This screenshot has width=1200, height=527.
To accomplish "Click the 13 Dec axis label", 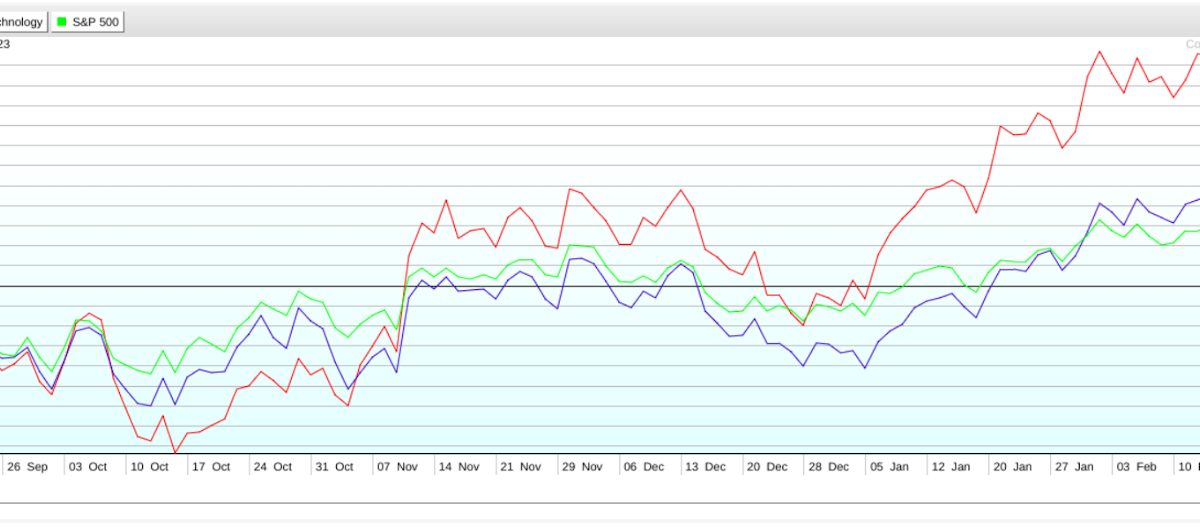I will [x=704, y=467].
